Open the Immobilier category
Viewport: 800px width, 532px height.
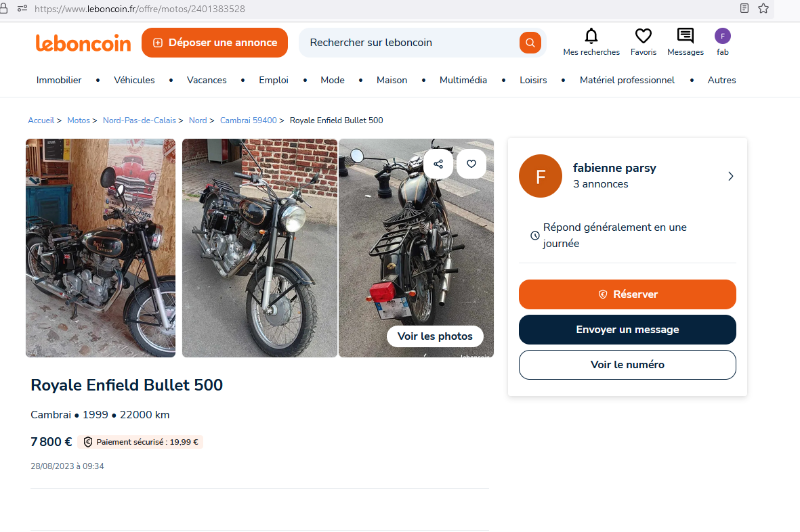tap(59, 80)
